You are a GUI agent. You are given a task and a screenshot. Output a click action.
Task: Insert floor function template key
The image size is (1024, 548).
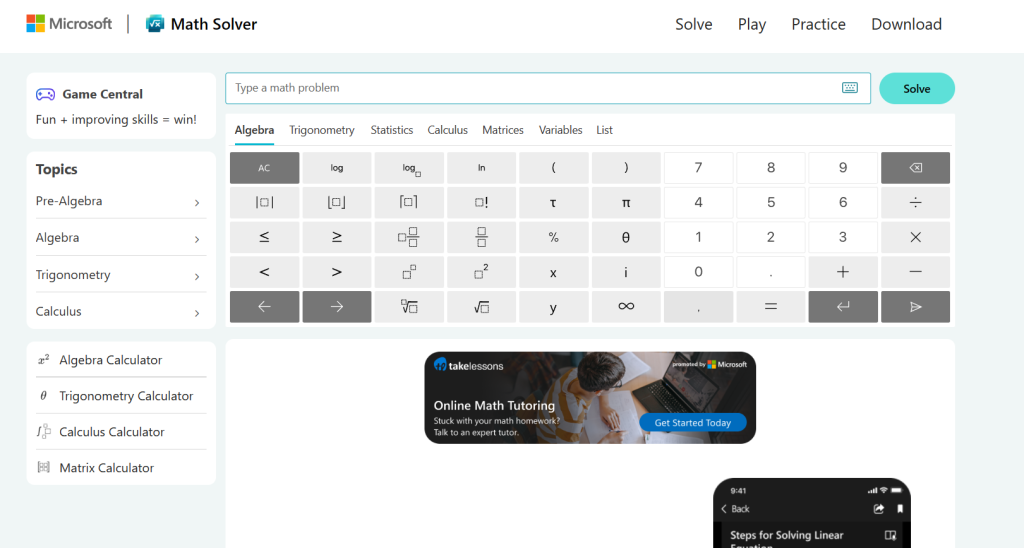tap(337, 202)
